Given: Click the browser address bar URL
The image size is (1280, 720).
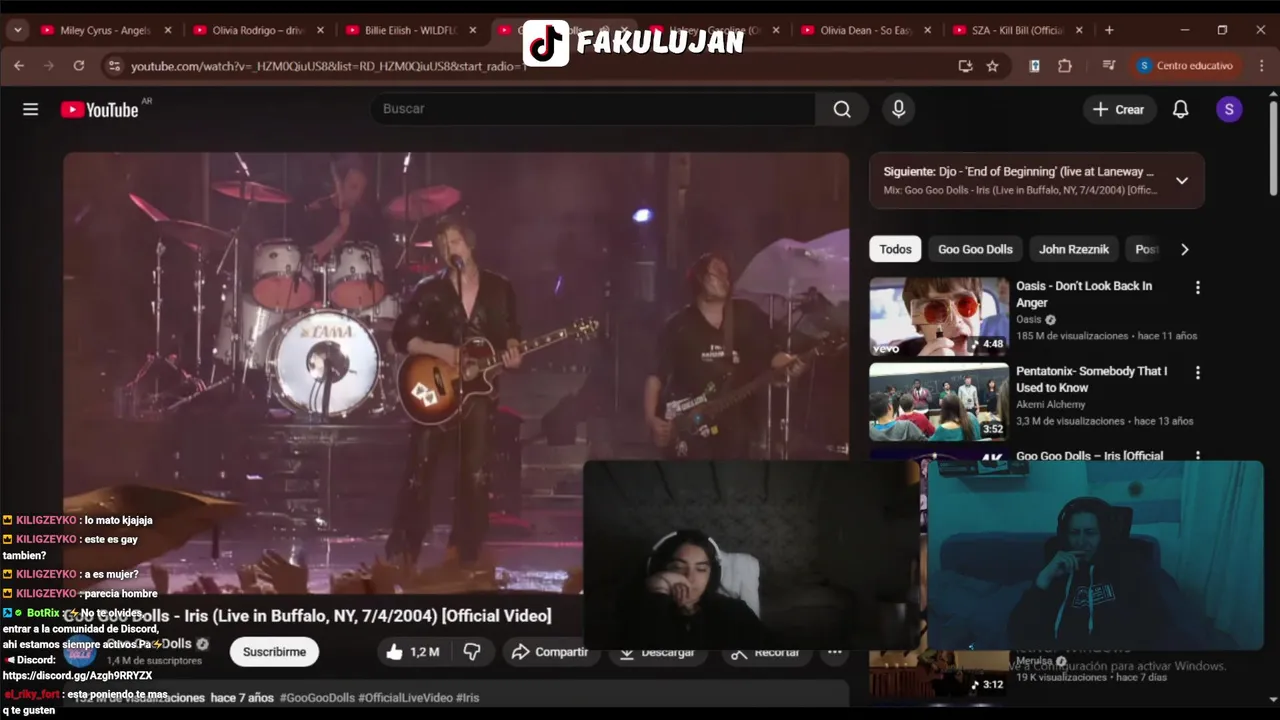Looking at the screenshot, I should (x=328, y=66).
